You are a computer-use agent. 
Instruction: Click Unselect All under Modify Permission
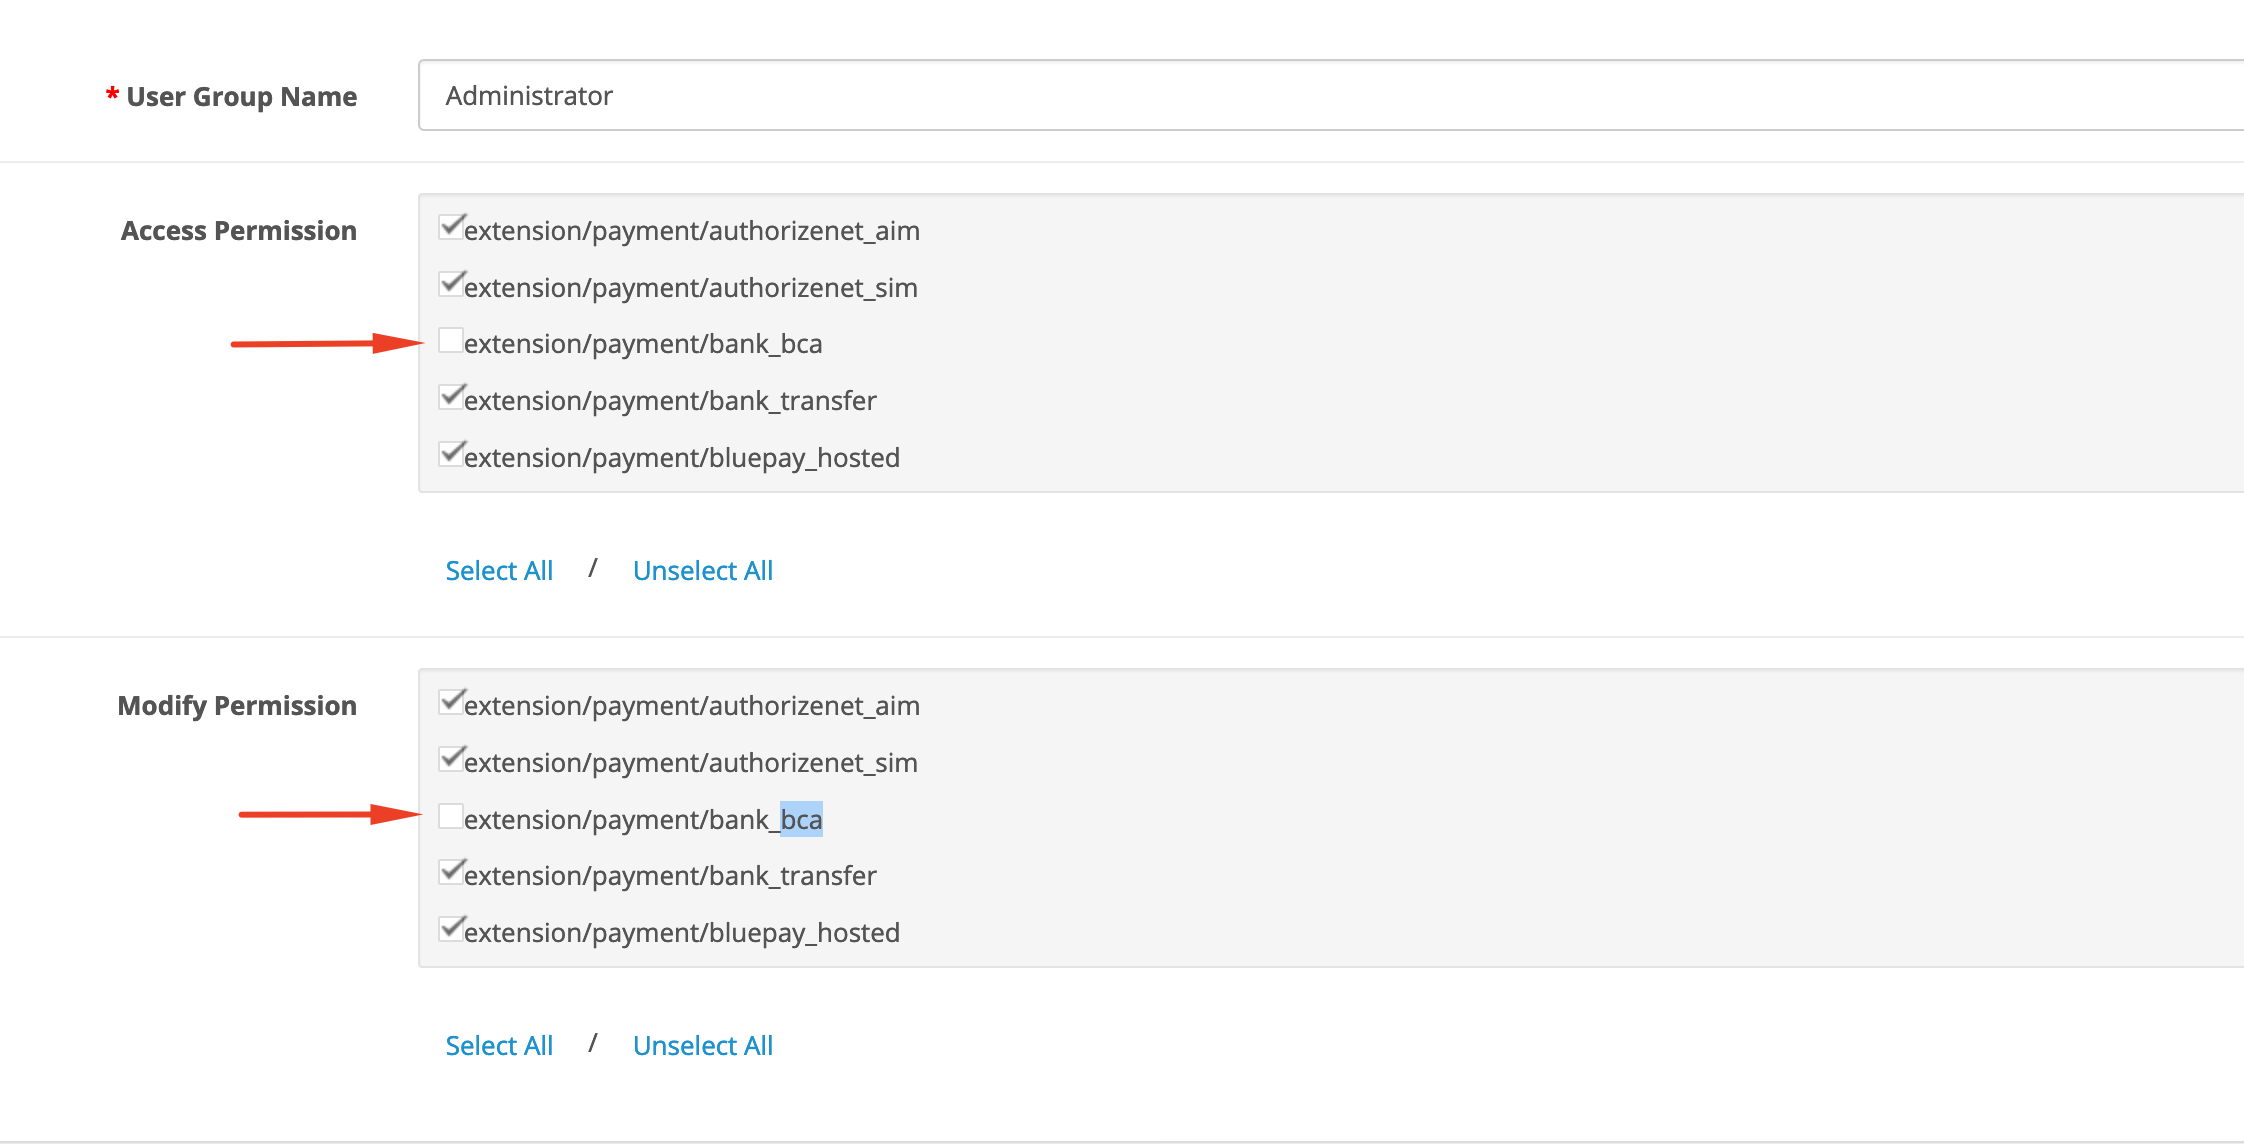click(703, 1045)
